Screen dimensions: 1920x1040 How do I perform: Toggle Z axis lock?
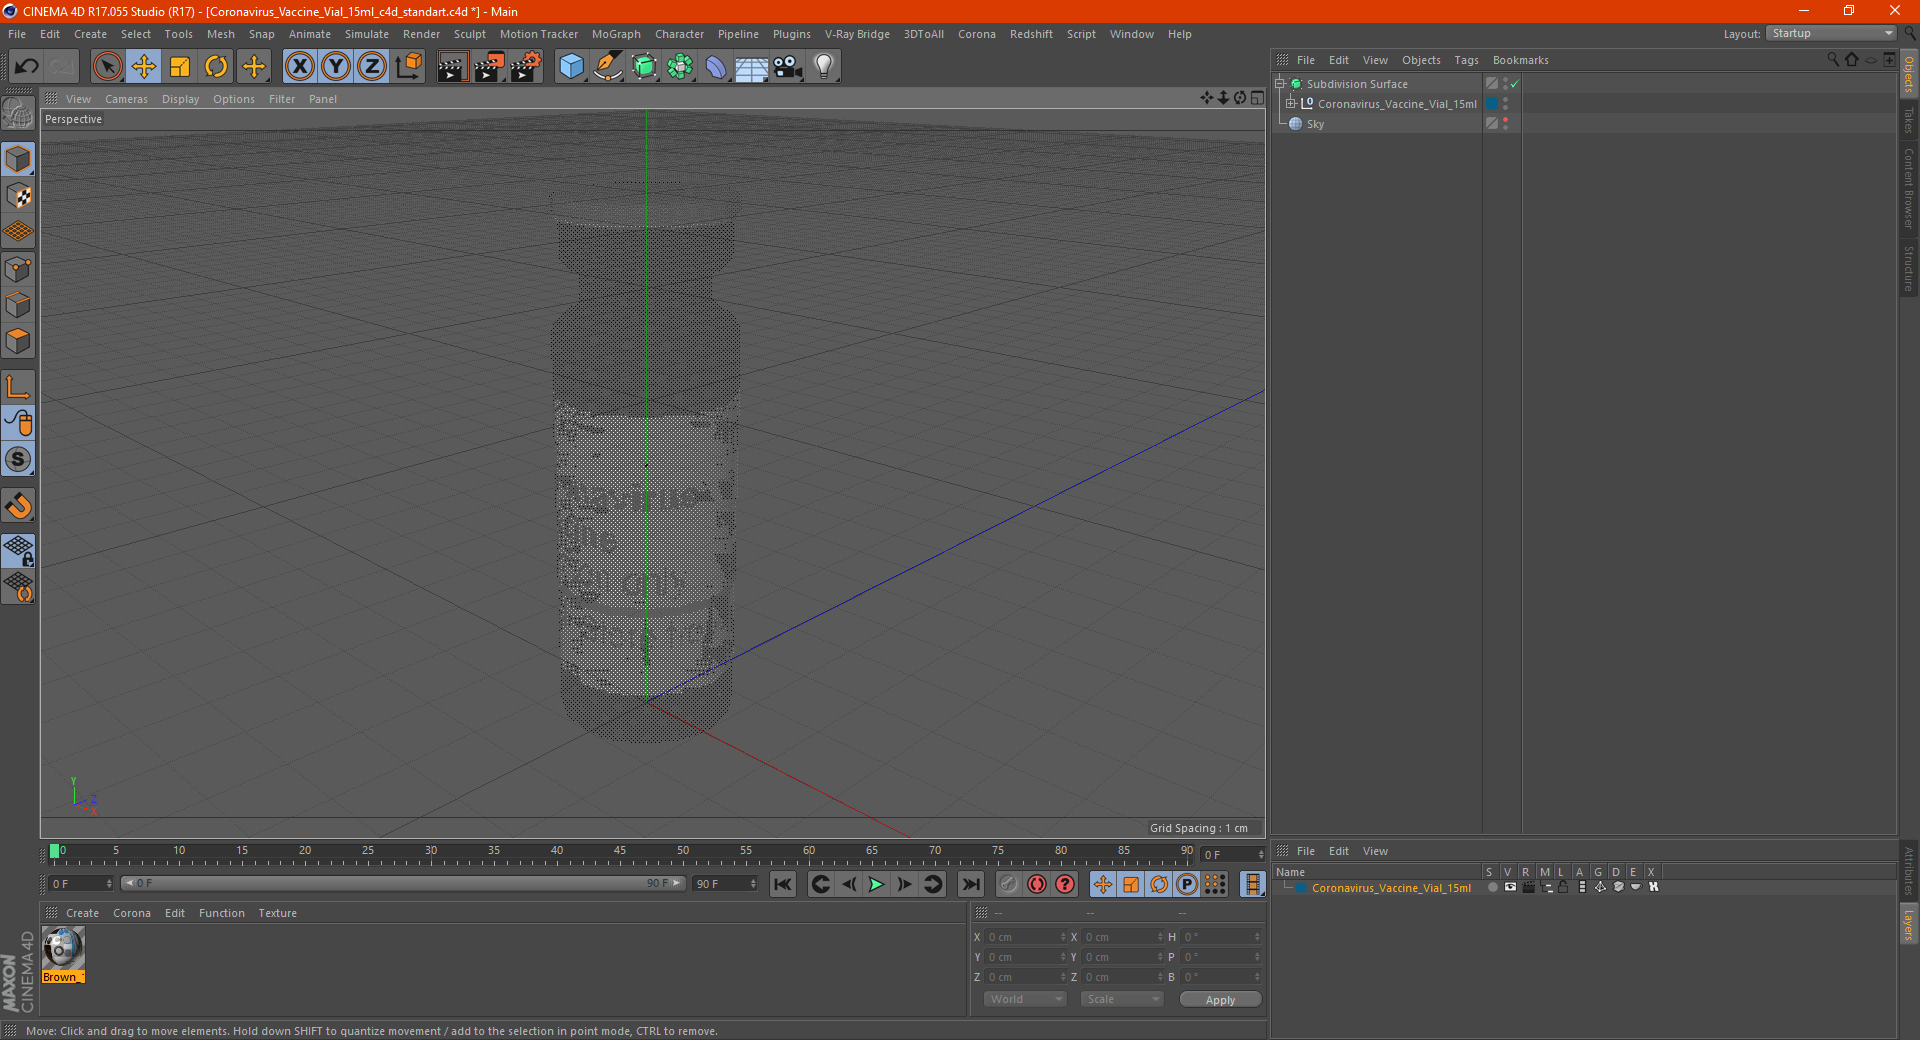click(x=372, y=67)
